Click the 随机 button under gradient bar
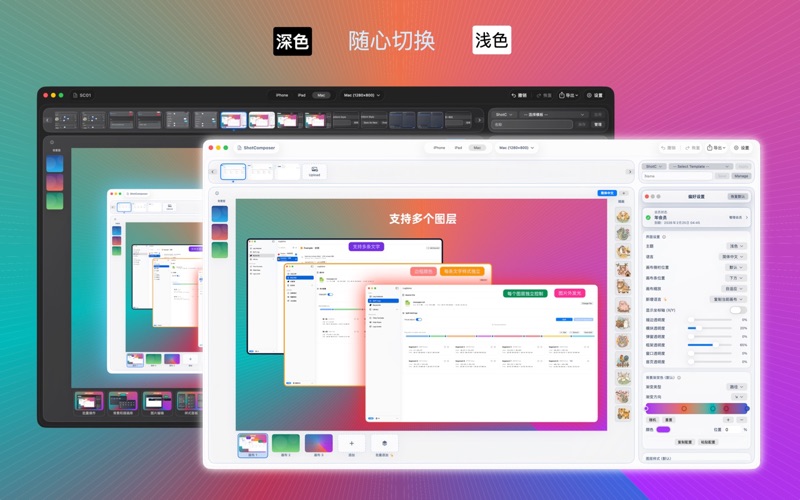Image resolution: width=800 pixels, height=500 pixels. tap(652, 420)
